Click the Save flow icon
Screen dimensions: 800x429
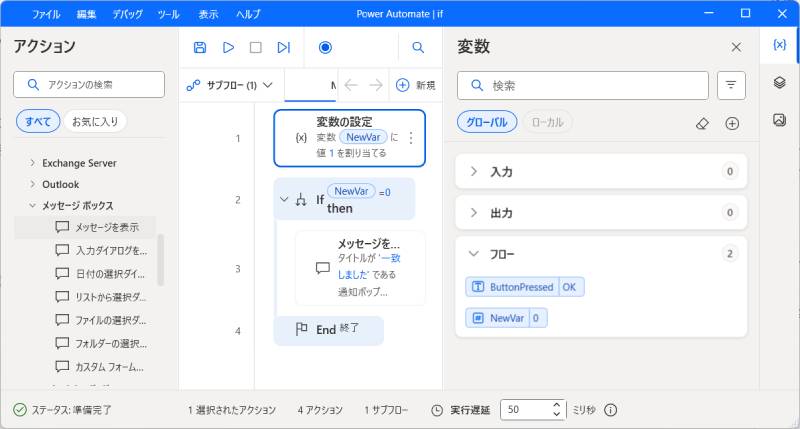(x=200, y=47)
